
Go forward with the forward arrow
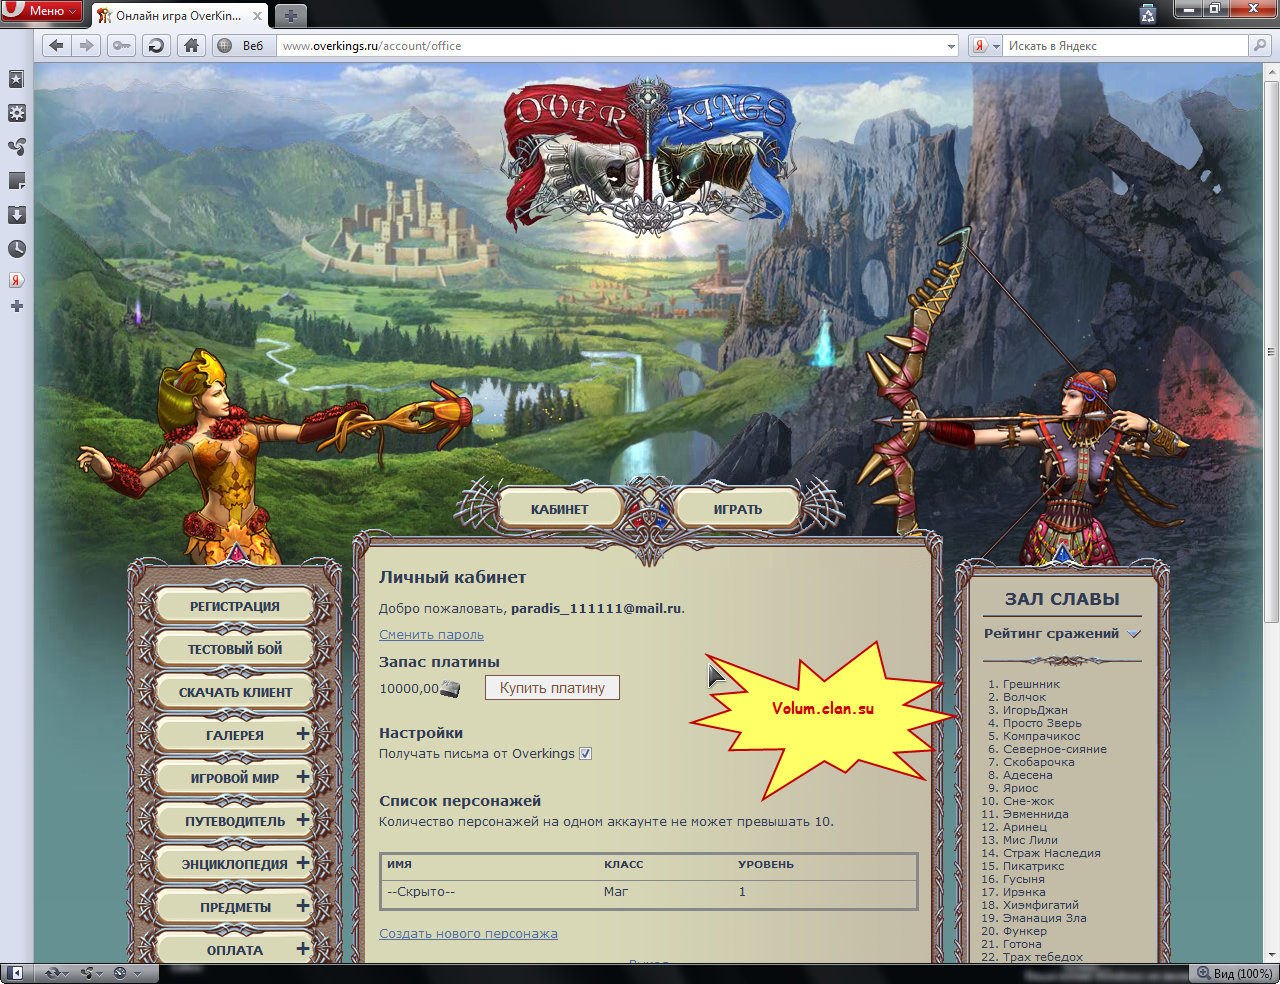pos(87,45)
